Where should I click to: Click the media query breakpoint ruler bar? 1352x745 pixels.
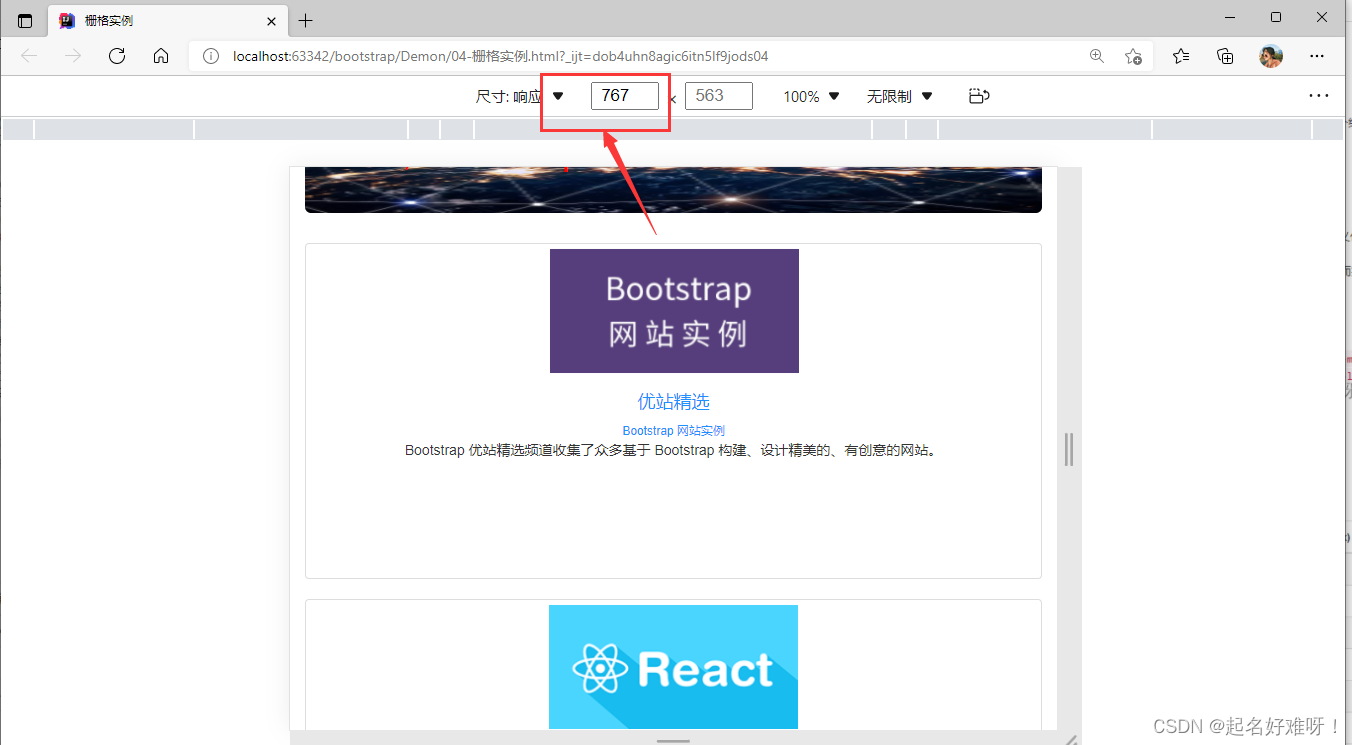point(673,129)
